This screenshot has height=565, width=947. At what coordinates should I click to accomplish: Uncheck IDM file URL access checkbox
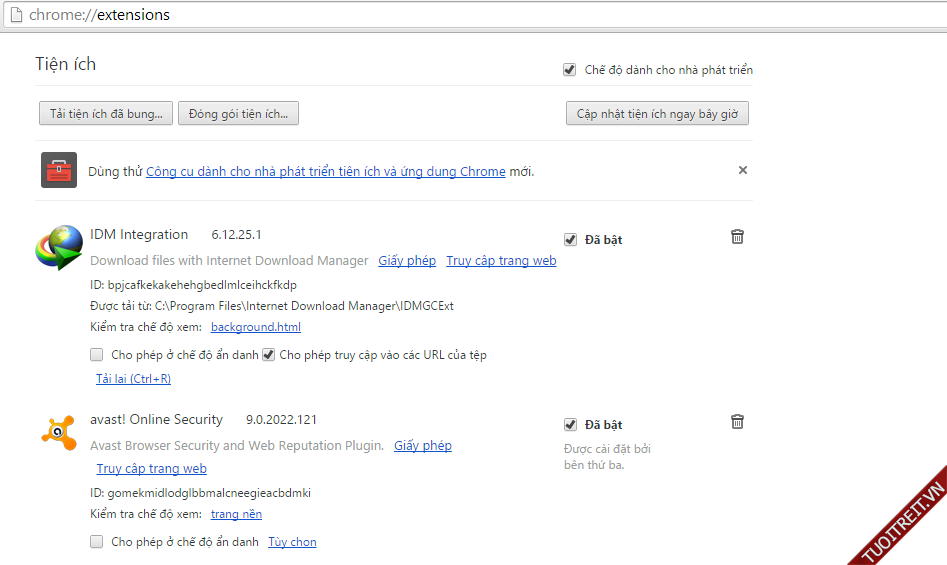pos(268,355)
